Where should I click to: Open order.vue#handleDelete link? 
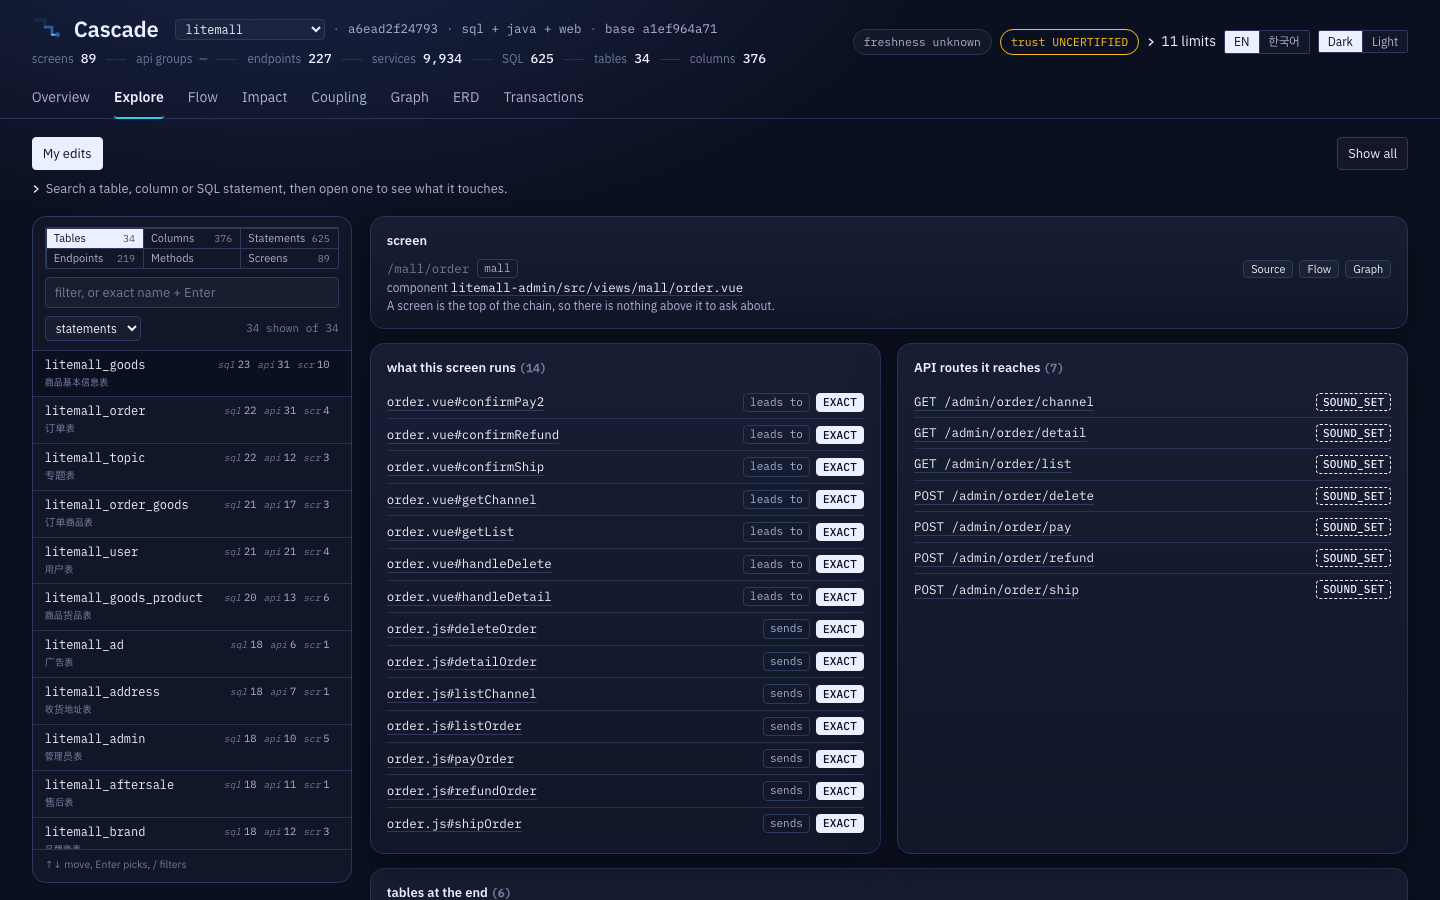click(469, 564)
